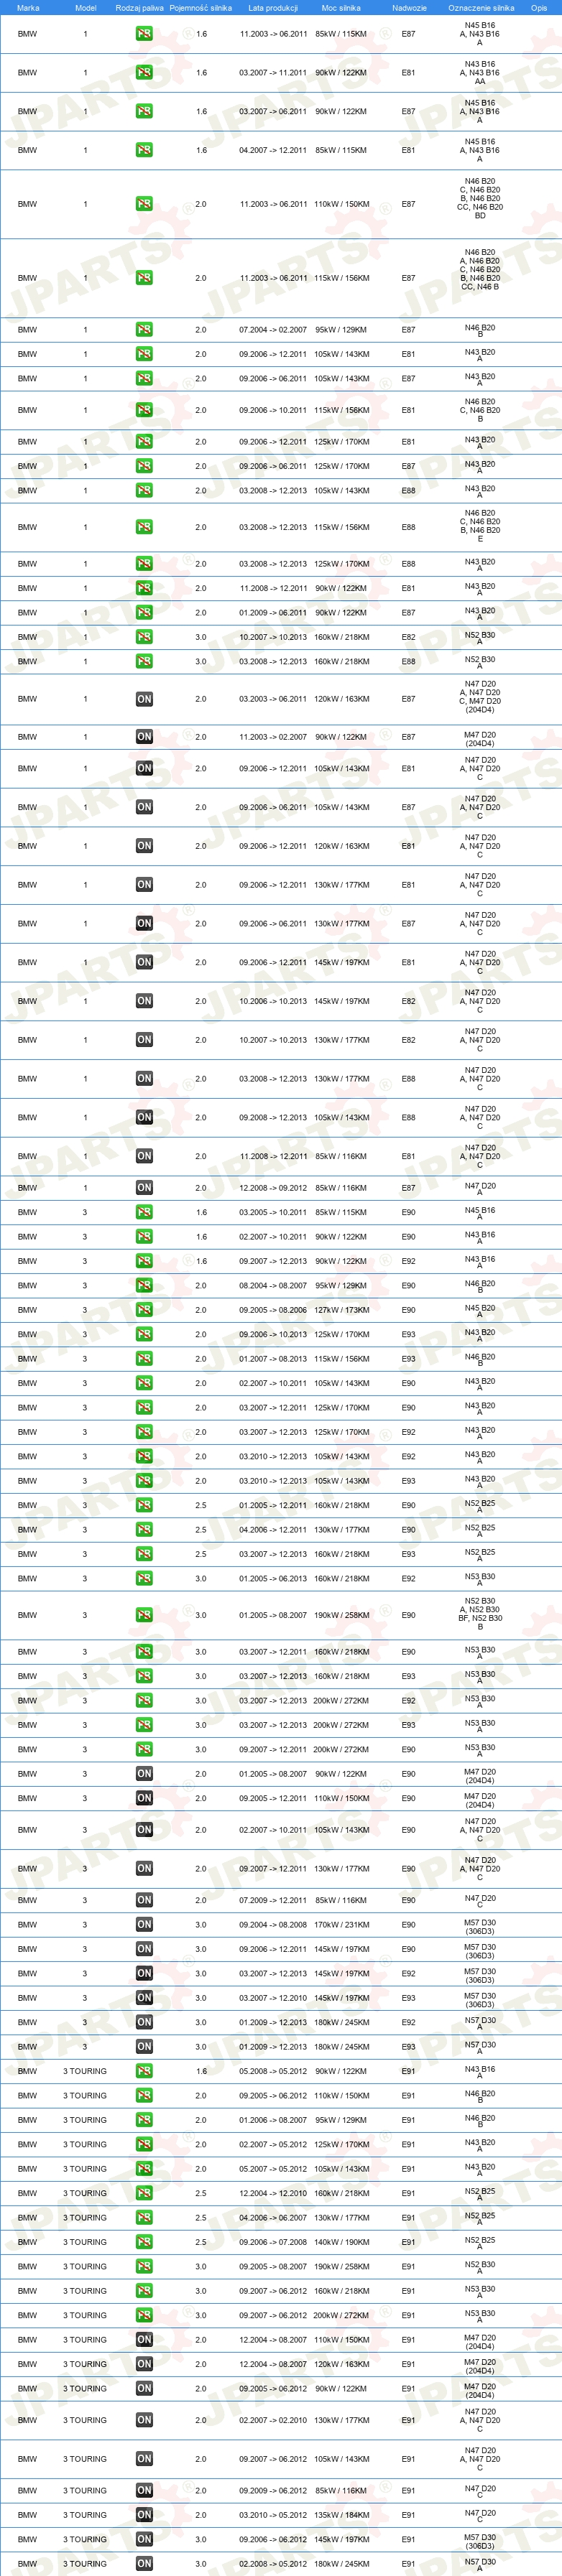
Task: Click the date 12.2008 -> 09.2012
Action: tap(273, 1188)
